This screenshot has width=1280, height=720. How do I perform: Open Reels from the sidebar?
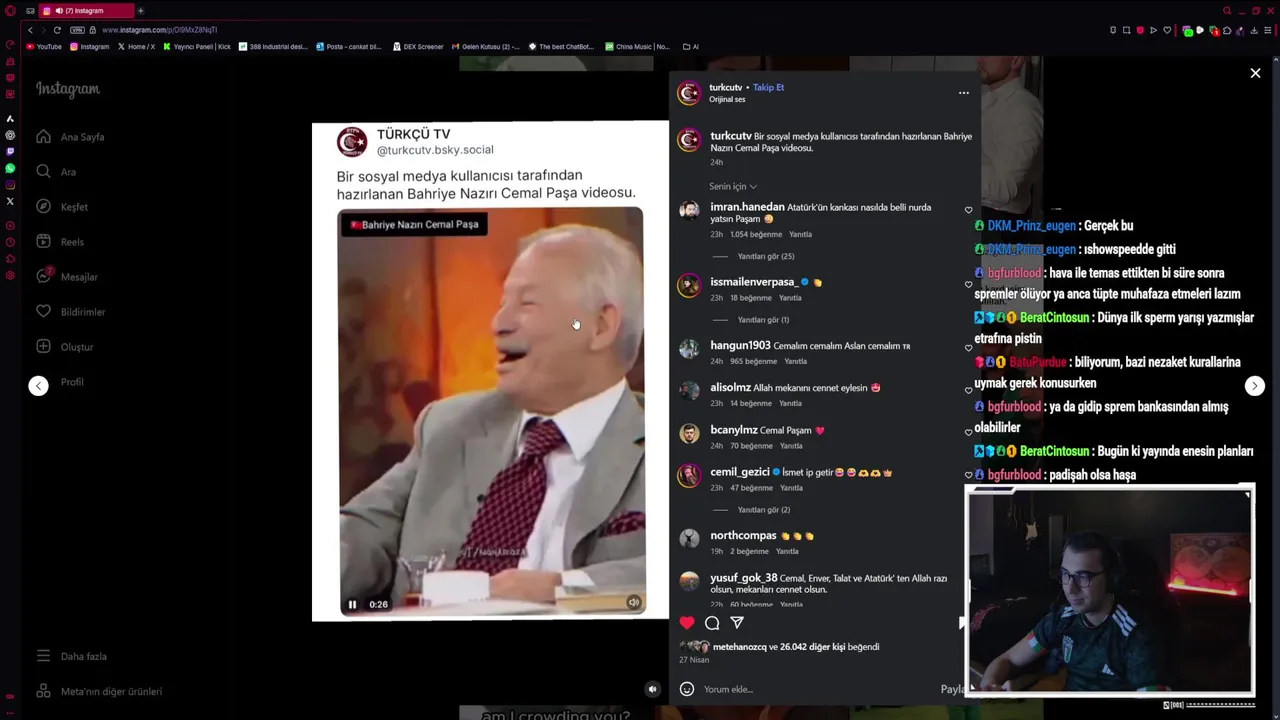click(72, 242)
